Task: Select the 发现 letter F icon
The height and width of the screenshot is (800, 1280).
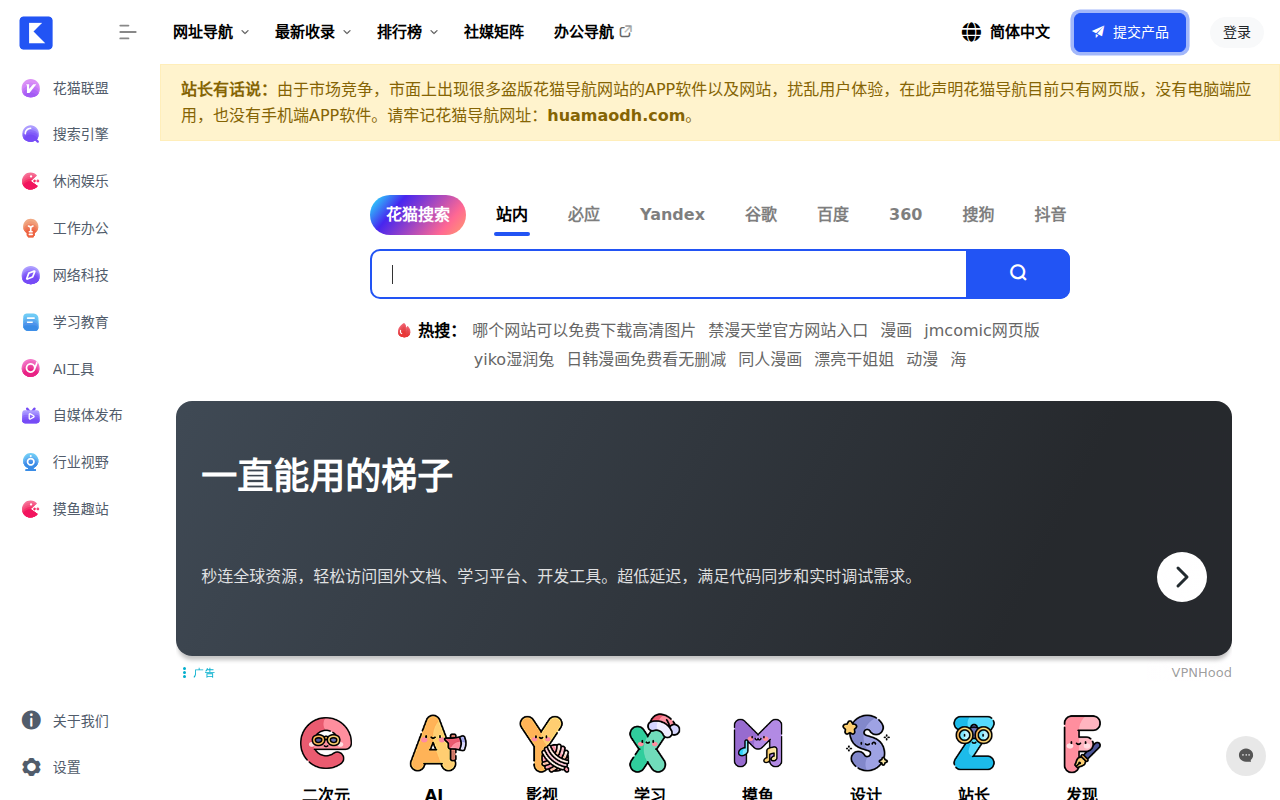Action: tap(1082, 743)
